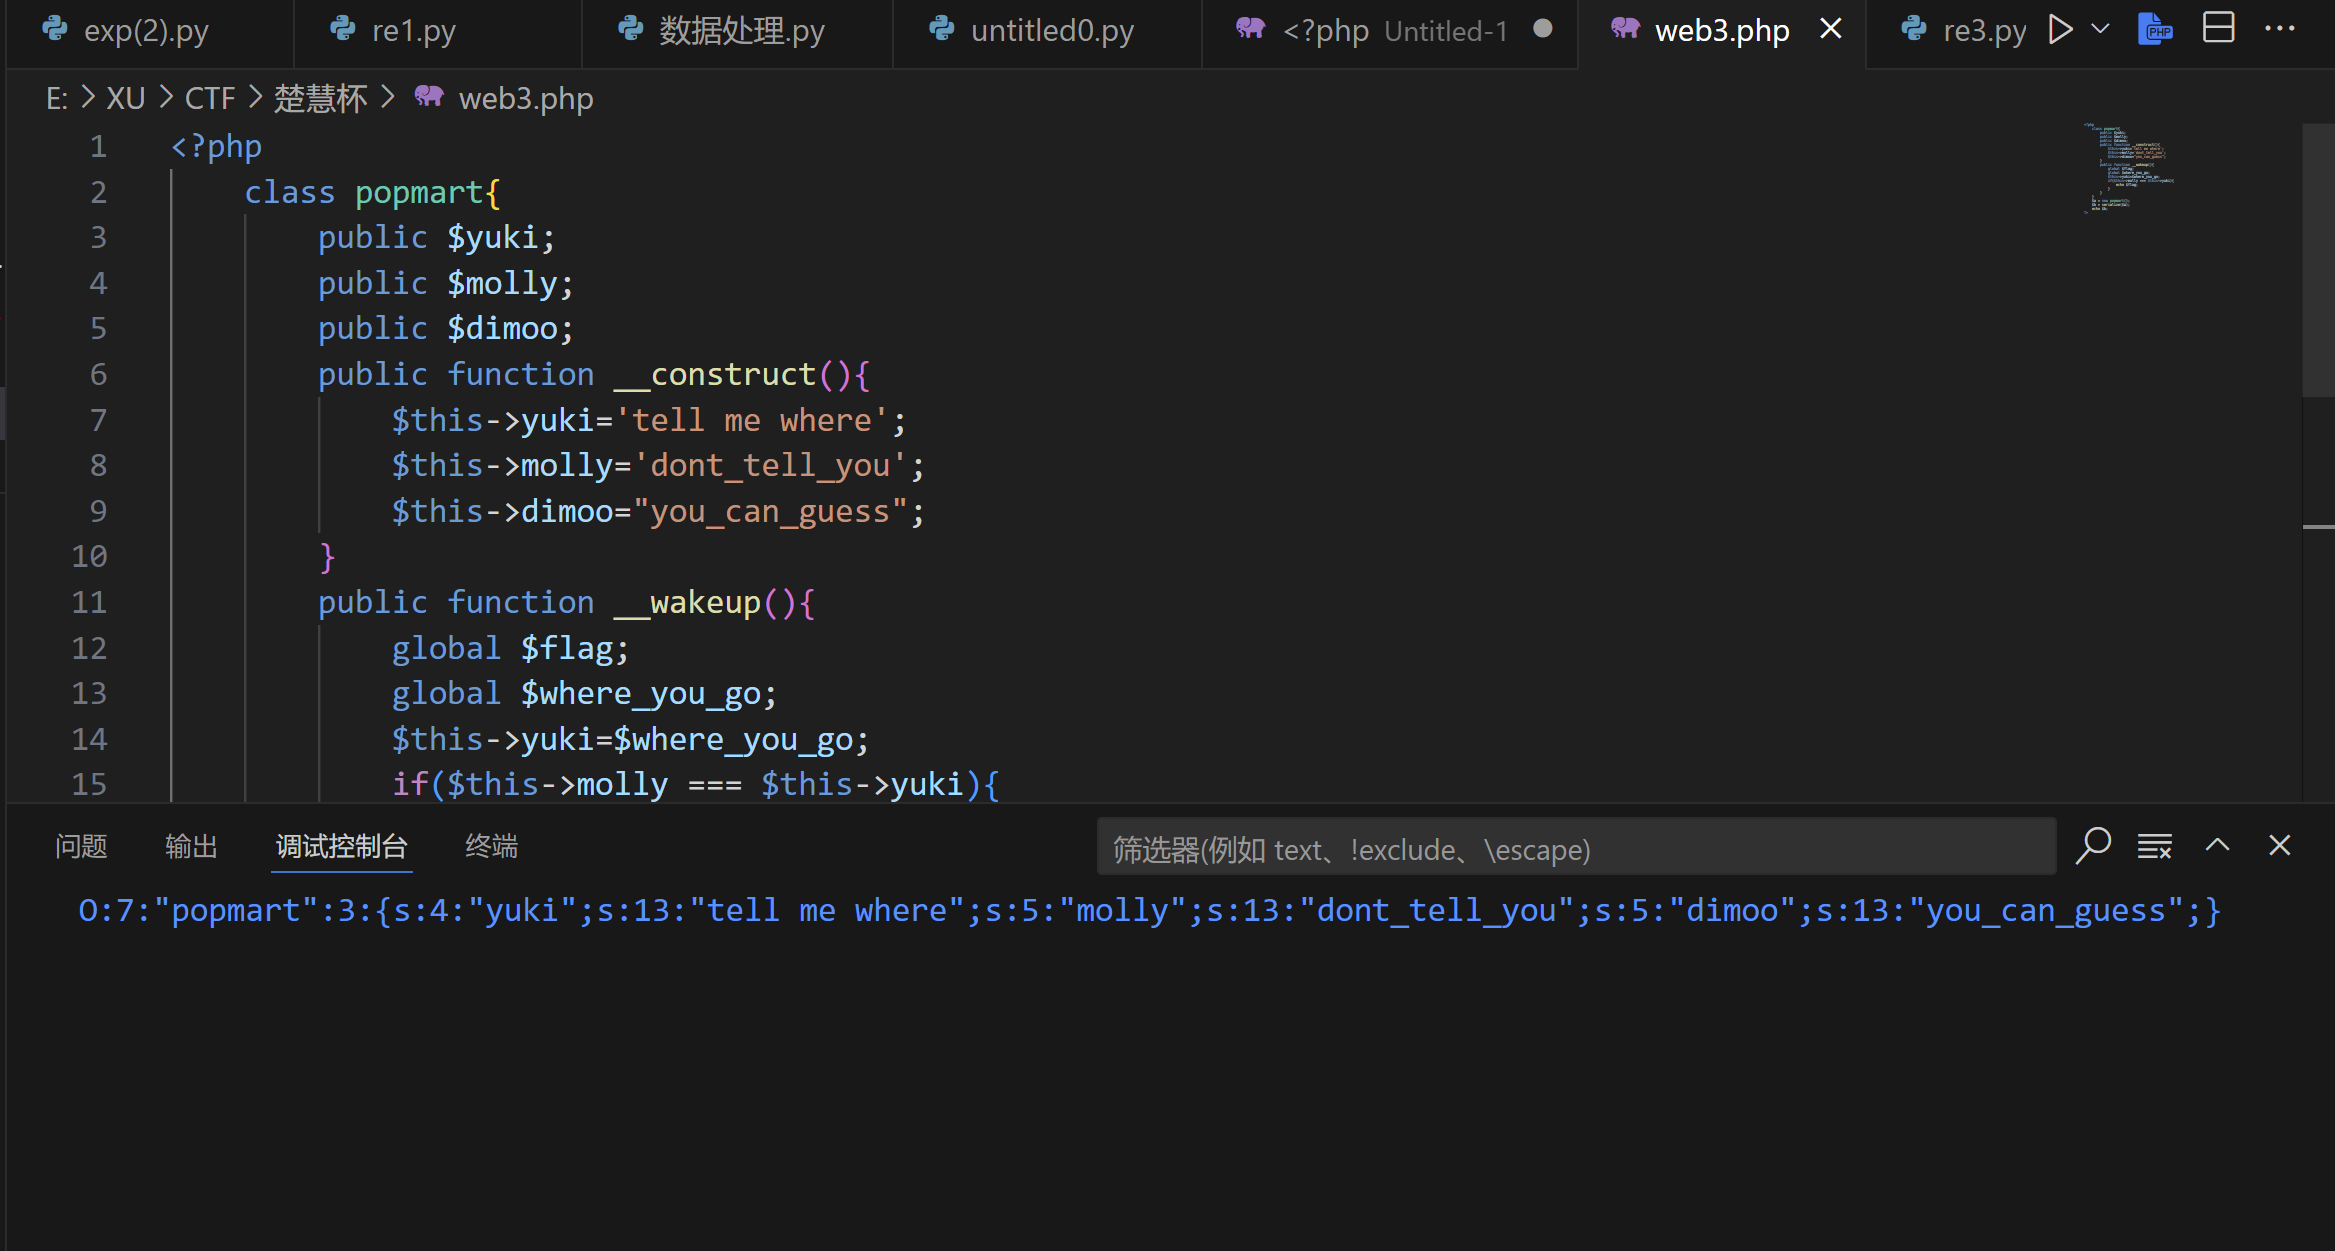Screen dimensions: 2335x1251
Task: Click the E: breadcrumb segment
Action: [57, 98]
